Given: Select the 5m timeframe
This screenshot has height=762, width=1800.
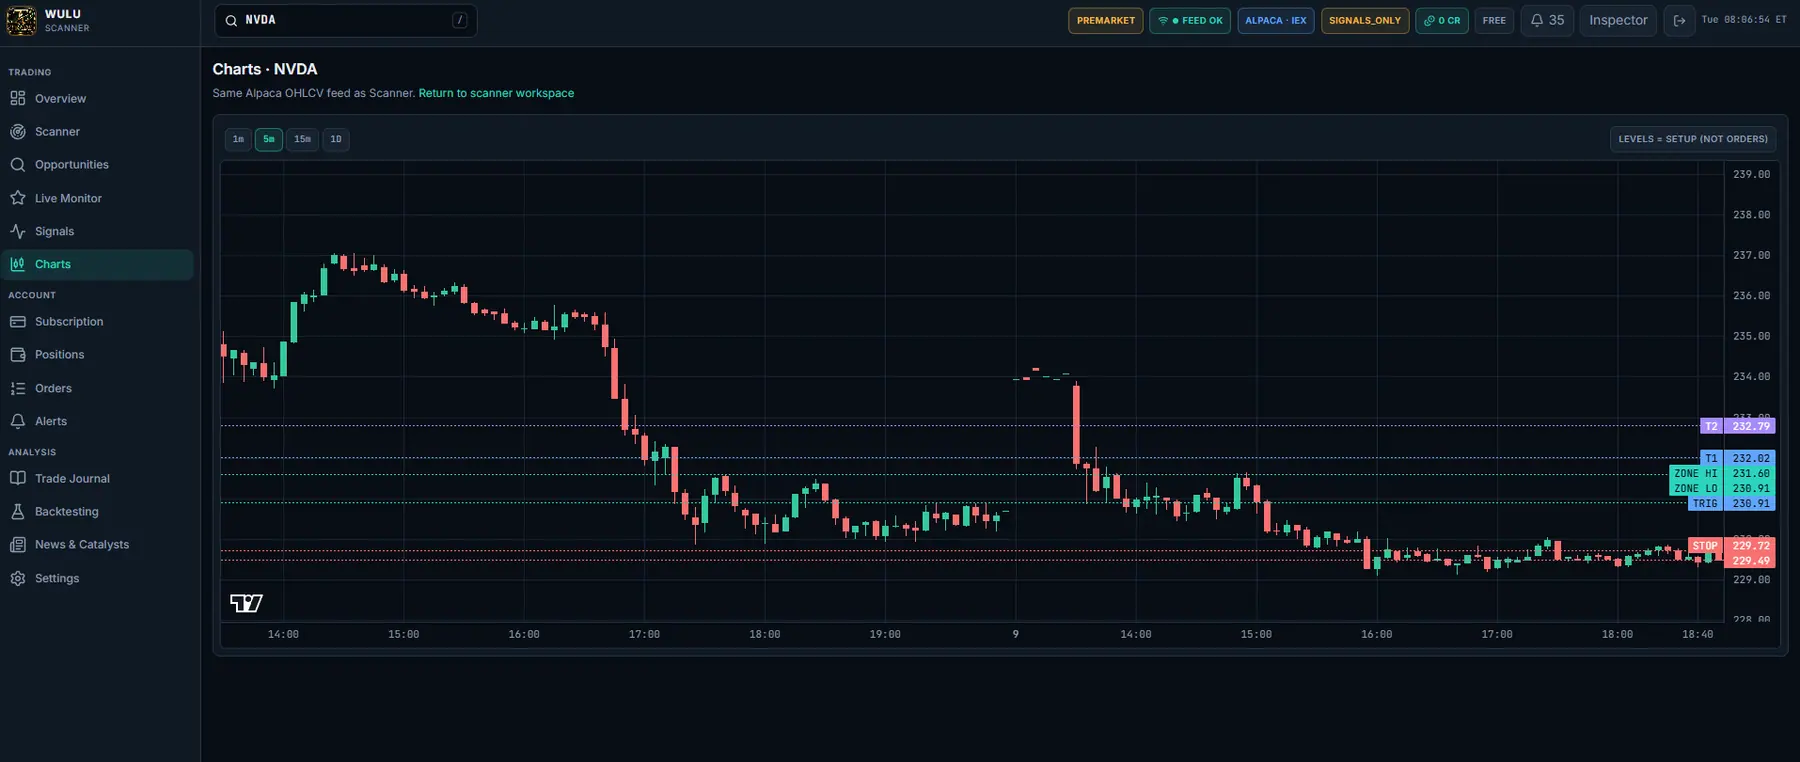Looking at the screenshot, I should click(269, 139).
